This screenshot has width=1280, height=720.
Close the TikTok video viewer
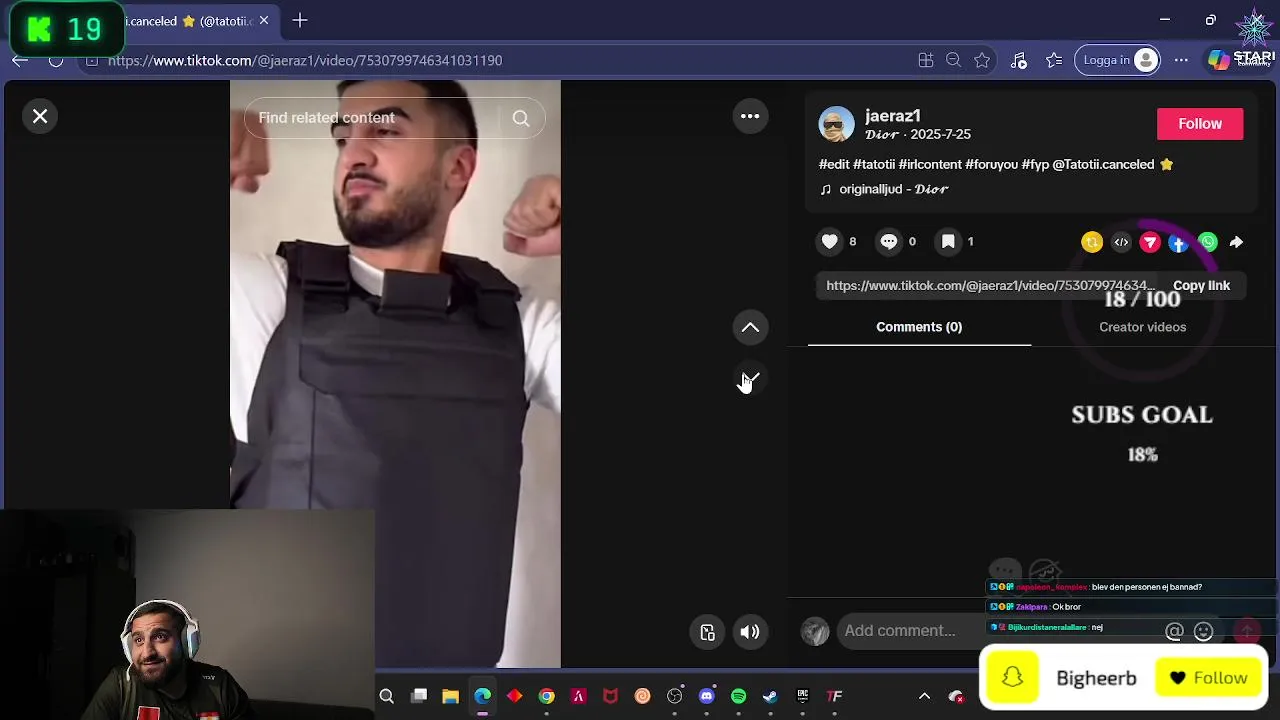click(40, 117)
